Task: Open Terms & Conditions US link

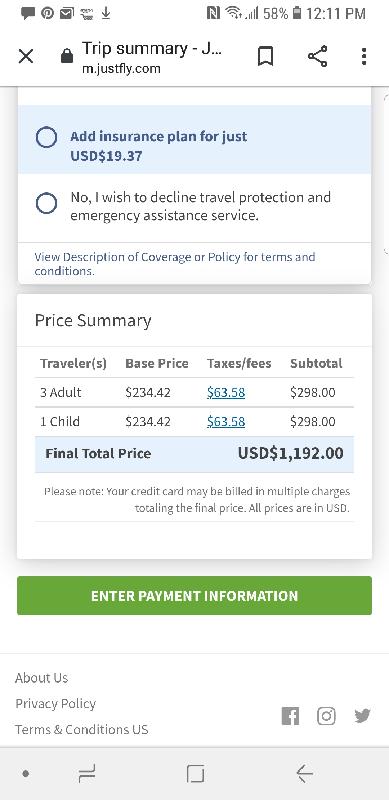Action: 82,729
